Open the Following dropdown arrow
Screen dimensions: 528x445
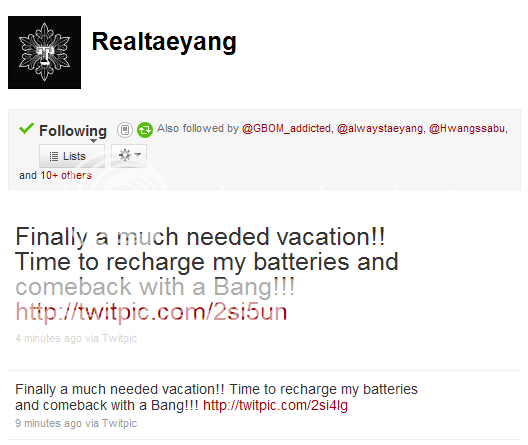click(x=94, y=141)
